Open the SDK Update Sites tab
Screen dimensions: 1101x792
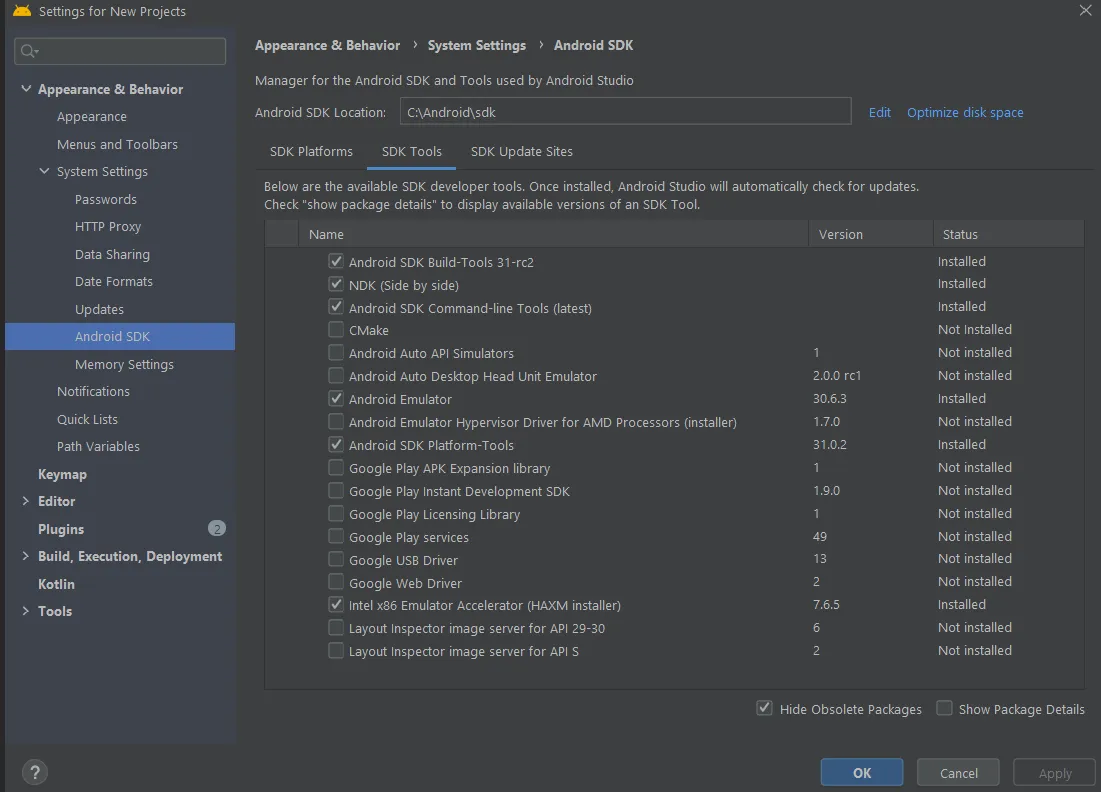pos(522,152)
